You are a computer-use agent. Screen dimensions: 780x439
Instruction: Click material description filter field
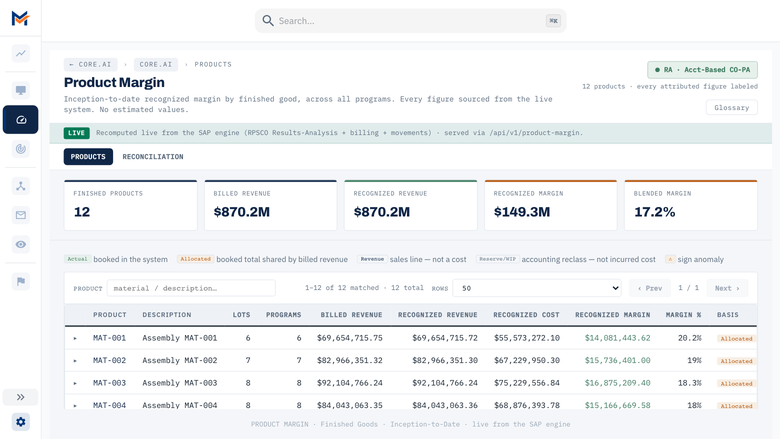coord(191,288)
